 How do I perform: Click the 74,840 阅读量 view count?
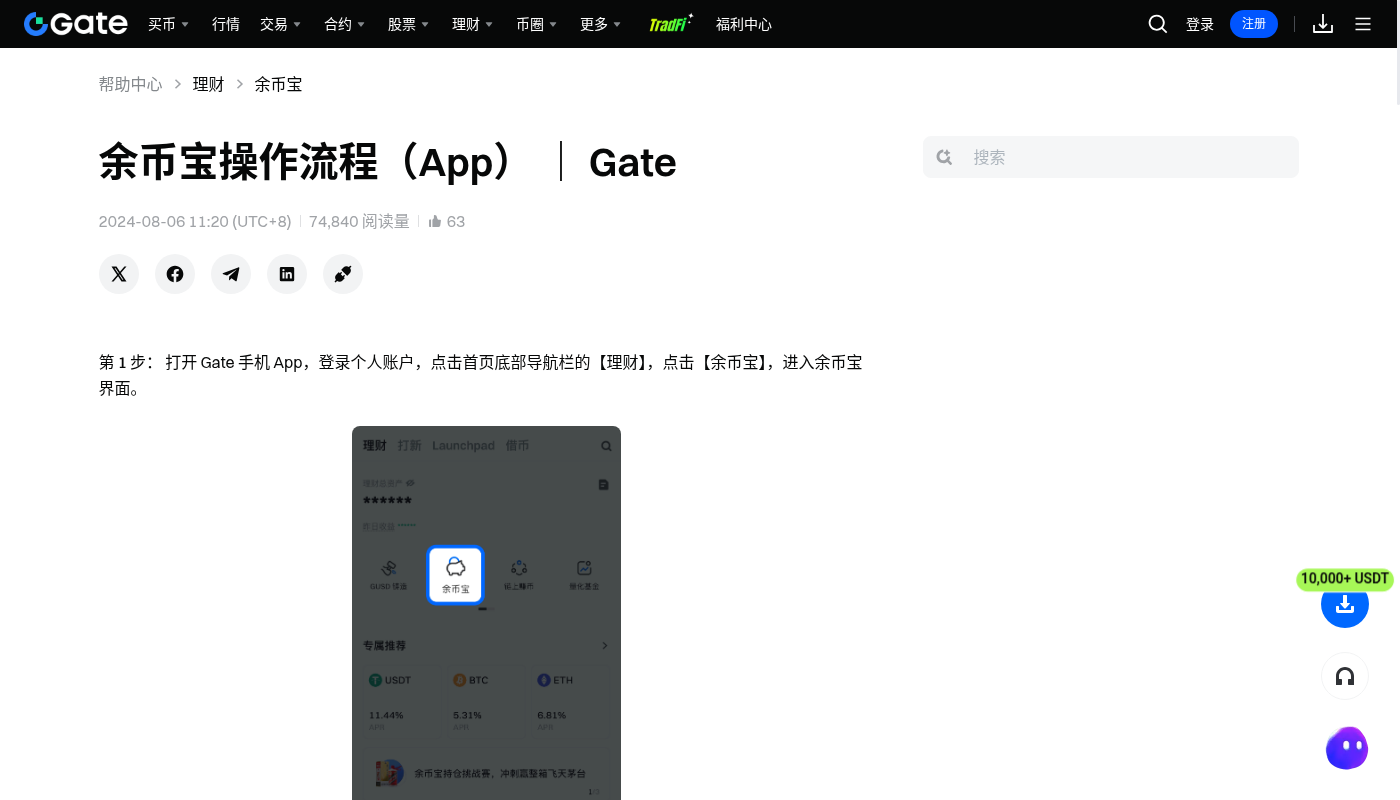coord(359,222)
